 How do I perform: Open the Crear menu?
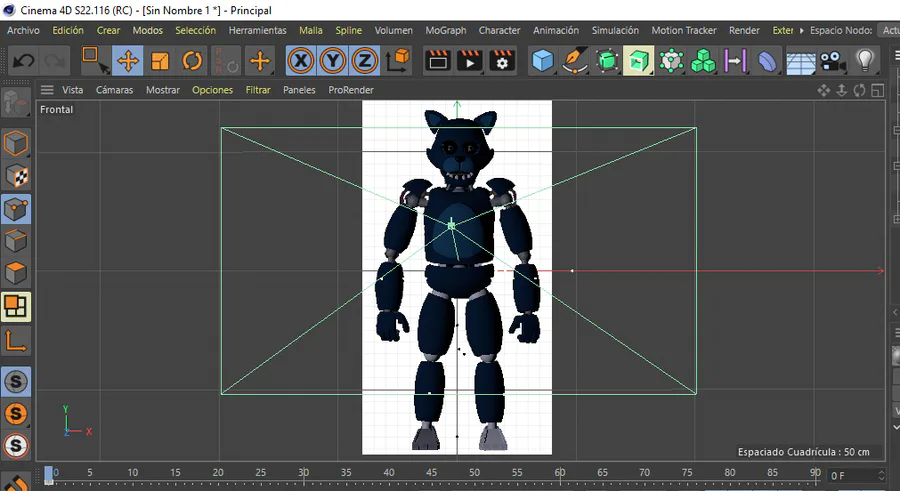[x=108, y=30]
